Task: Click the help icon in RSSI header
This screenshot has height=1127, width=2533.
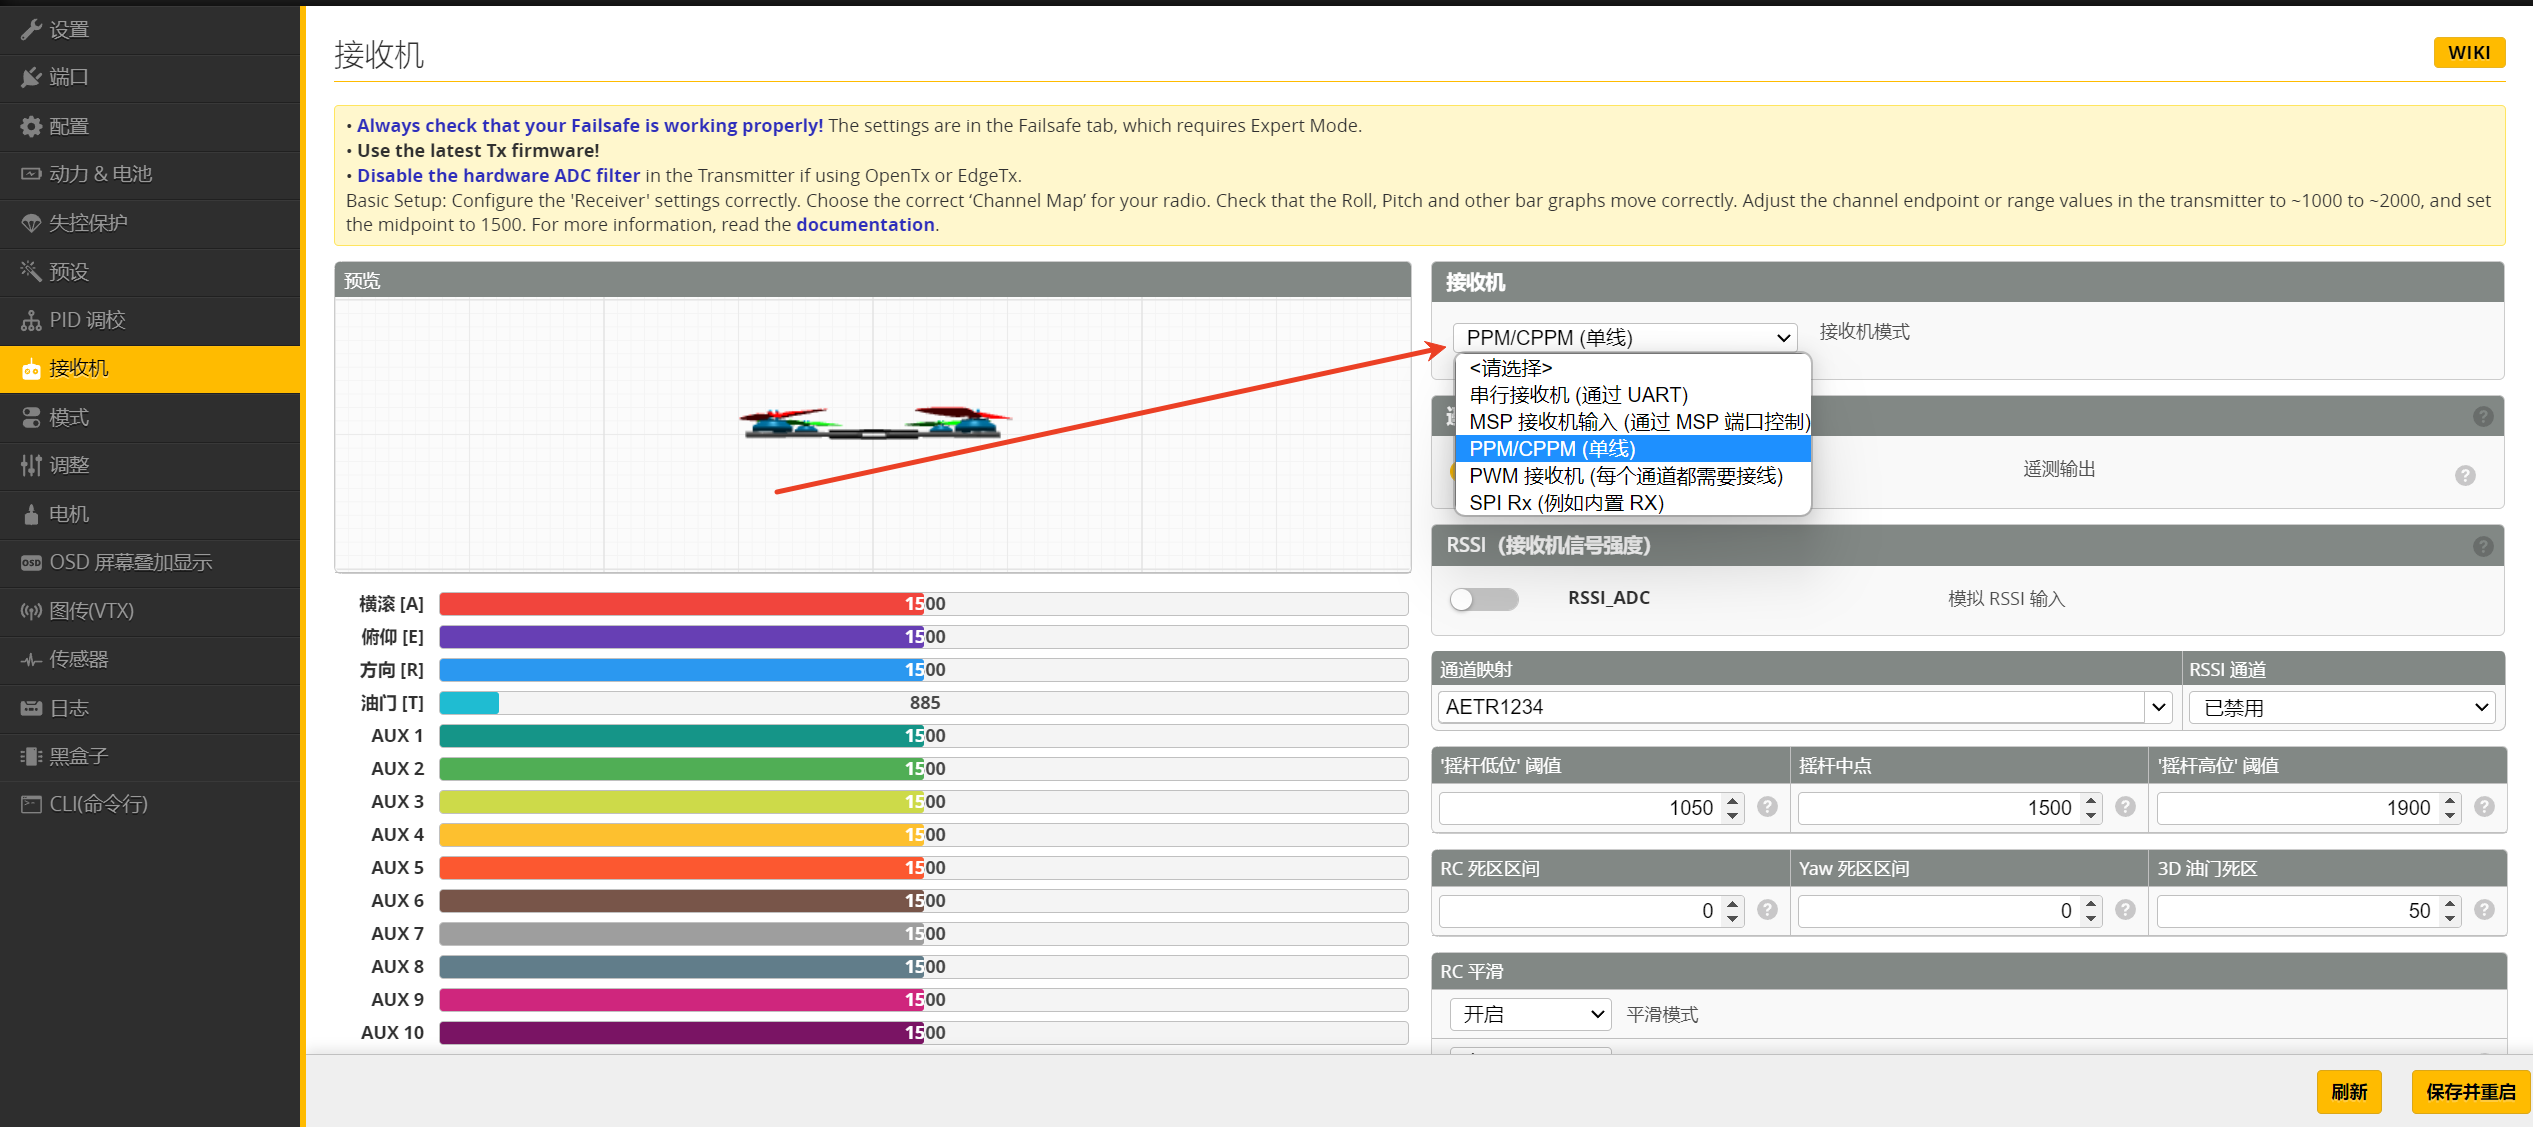Action: [2483, 546]
